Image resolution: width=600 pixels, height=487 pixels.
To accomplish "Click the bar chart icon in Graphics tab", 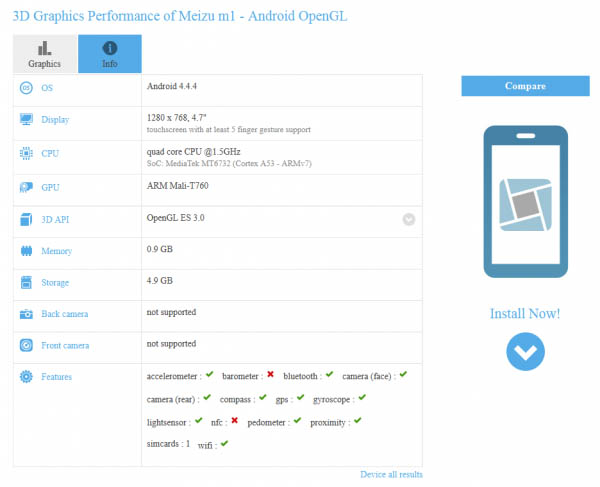I will click(x=44, y=48).
